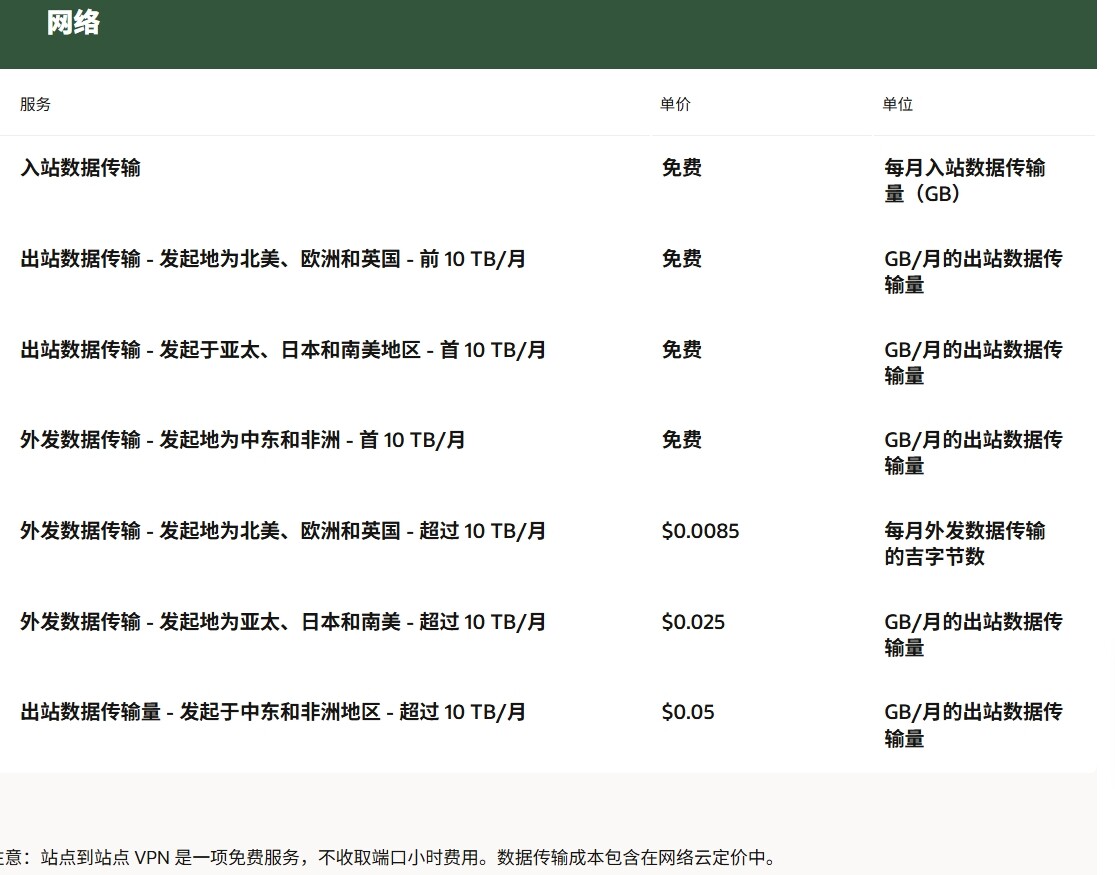The height and width of the screenshot is (875, 1115).
Task: Select 出站数据传输 亚太、日本和南美地区 首 10 TB/月
Action: pos(283,350)
